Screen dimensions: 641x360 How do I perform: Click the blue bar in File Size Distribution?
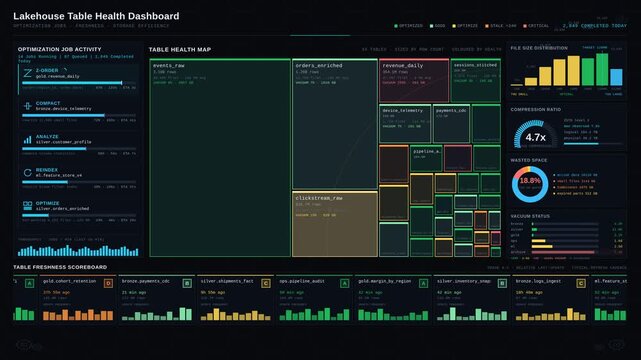[x=616, y=77]
